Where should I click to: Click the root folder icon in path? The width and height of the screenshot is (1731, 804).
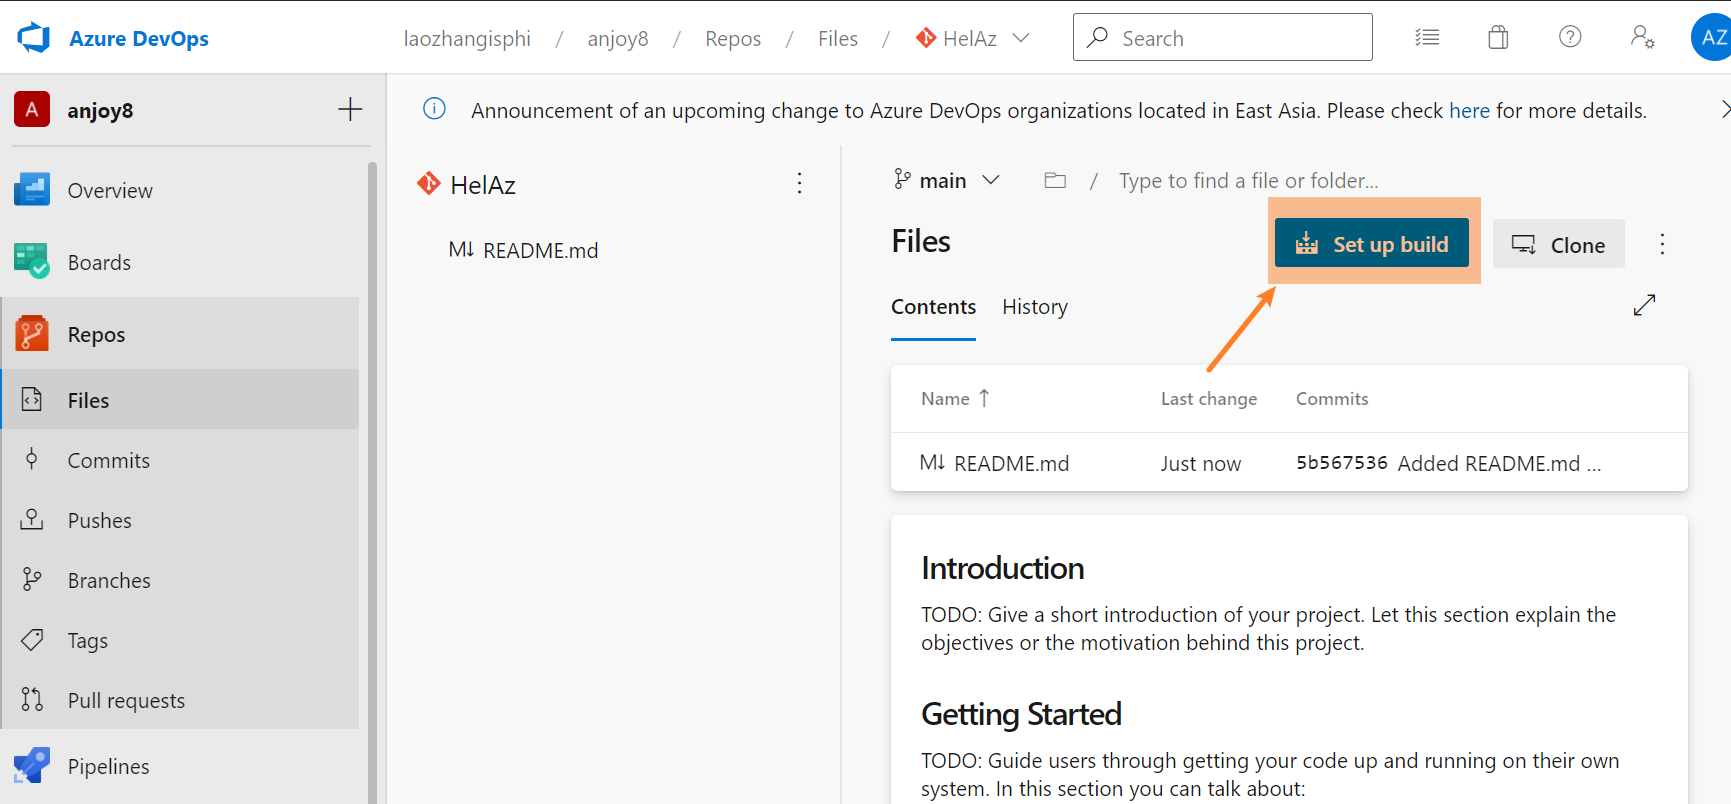[x=1055, y=180]
